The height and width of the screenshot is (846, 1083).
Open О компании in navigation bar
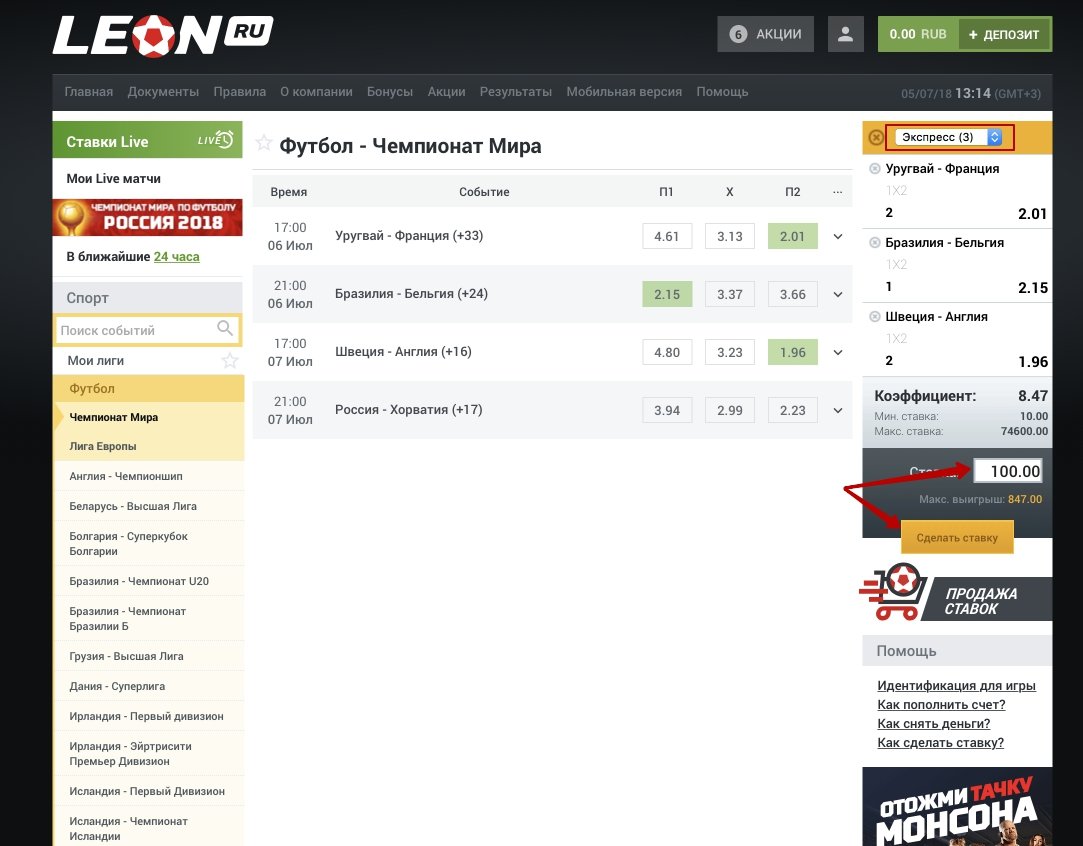point(316,92)
